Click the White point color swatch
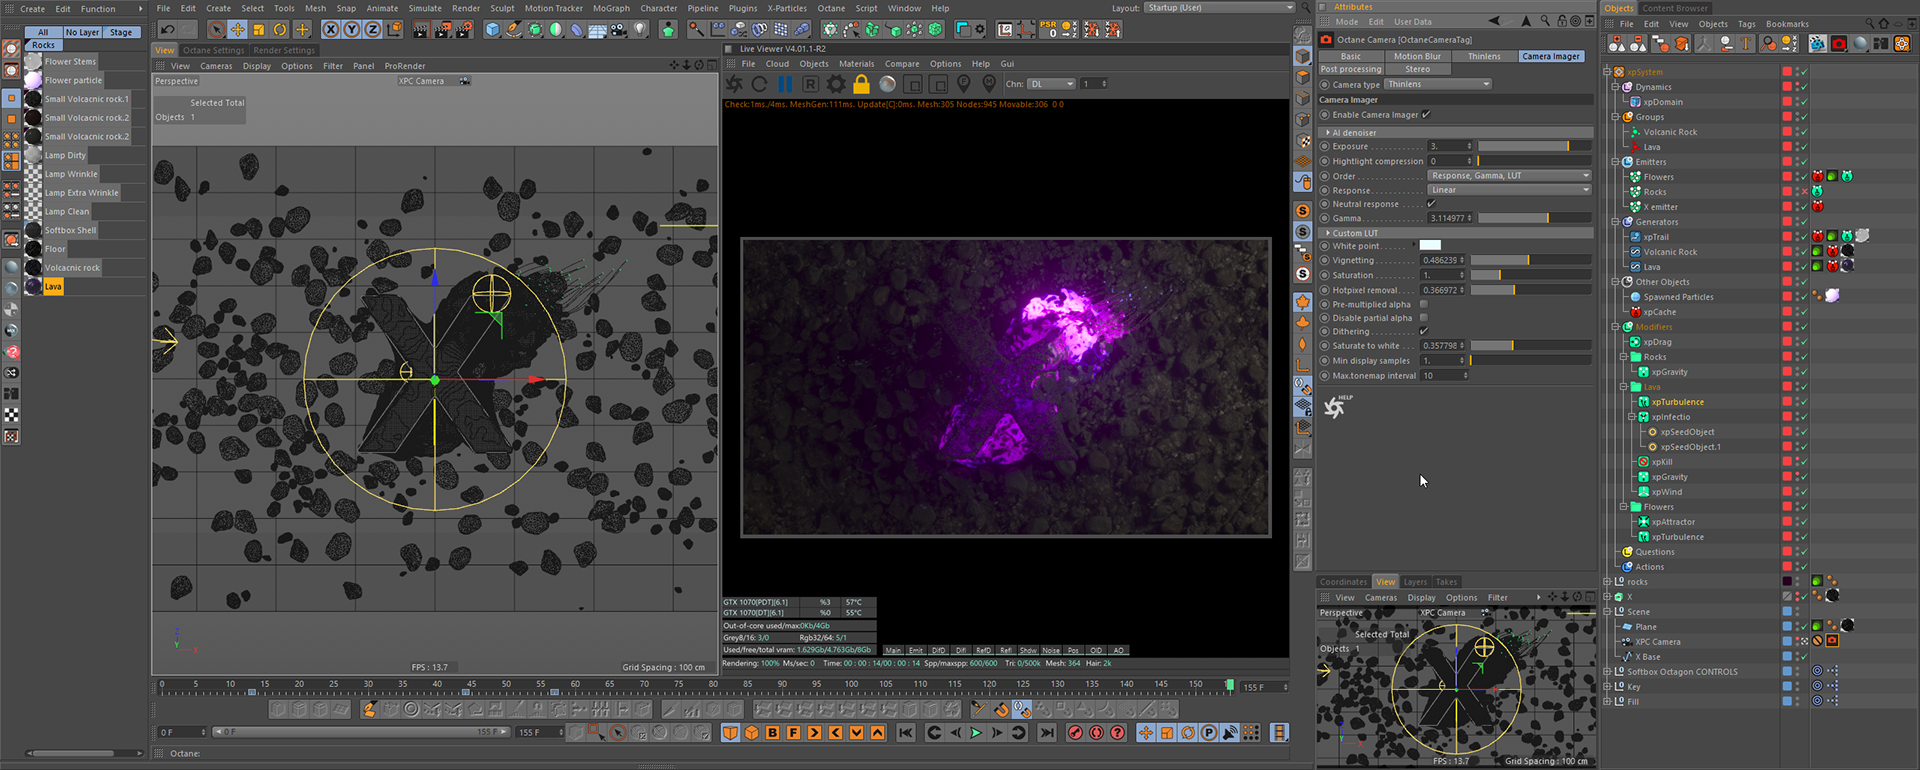This screenshot has height=770, width=1920. [x=1430, y=245]
